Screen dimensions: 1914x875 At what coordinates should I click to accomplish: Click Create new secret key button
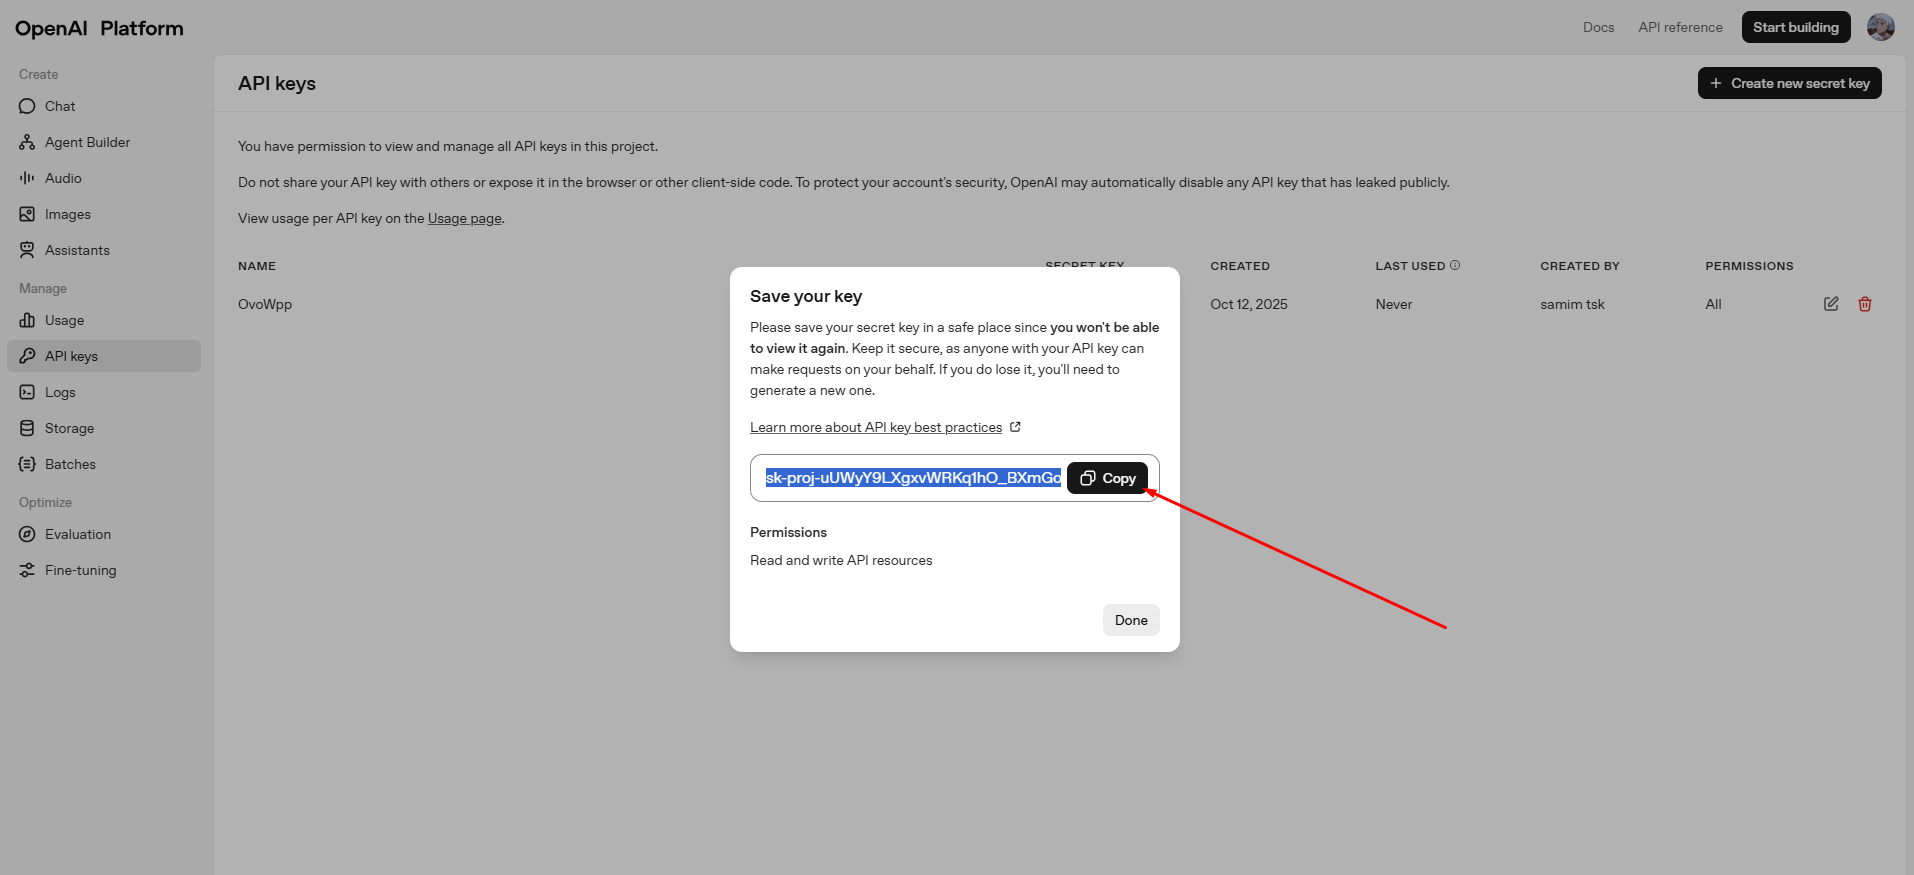pyautogui.click(x=1789, y=83)
